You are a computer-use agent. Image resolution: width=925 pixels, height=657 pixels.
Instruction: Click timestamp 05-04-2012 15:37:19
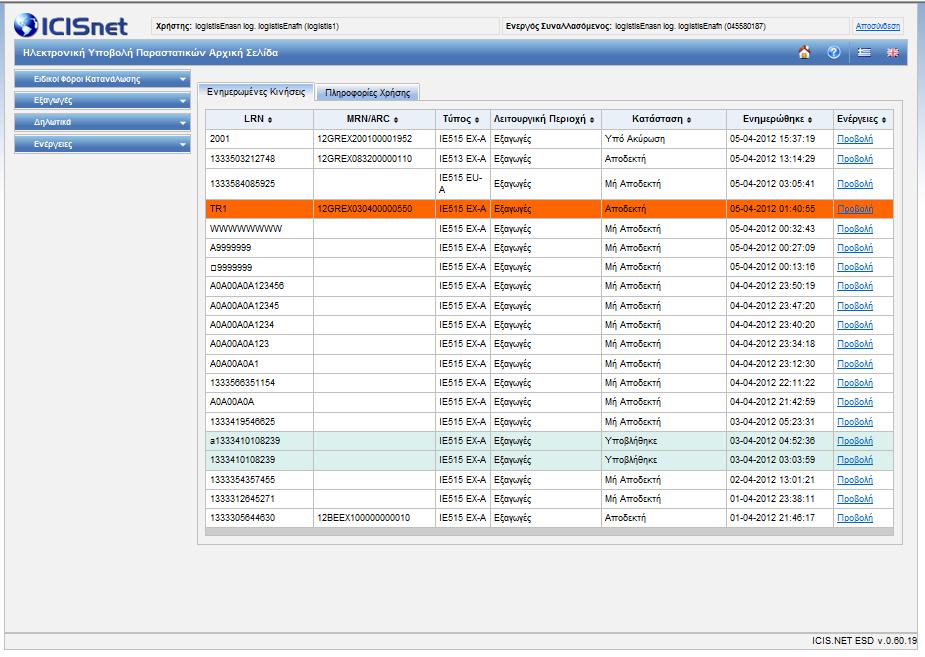772,139
